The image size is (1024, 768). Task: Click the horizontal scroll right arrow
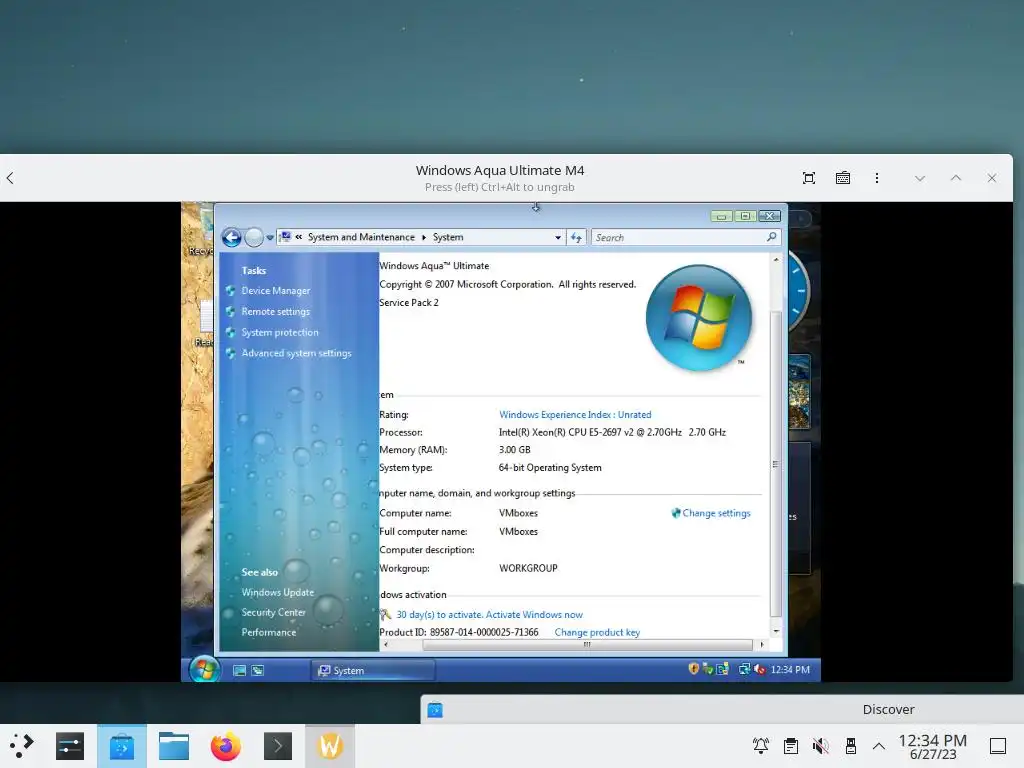tap(761, 645)
